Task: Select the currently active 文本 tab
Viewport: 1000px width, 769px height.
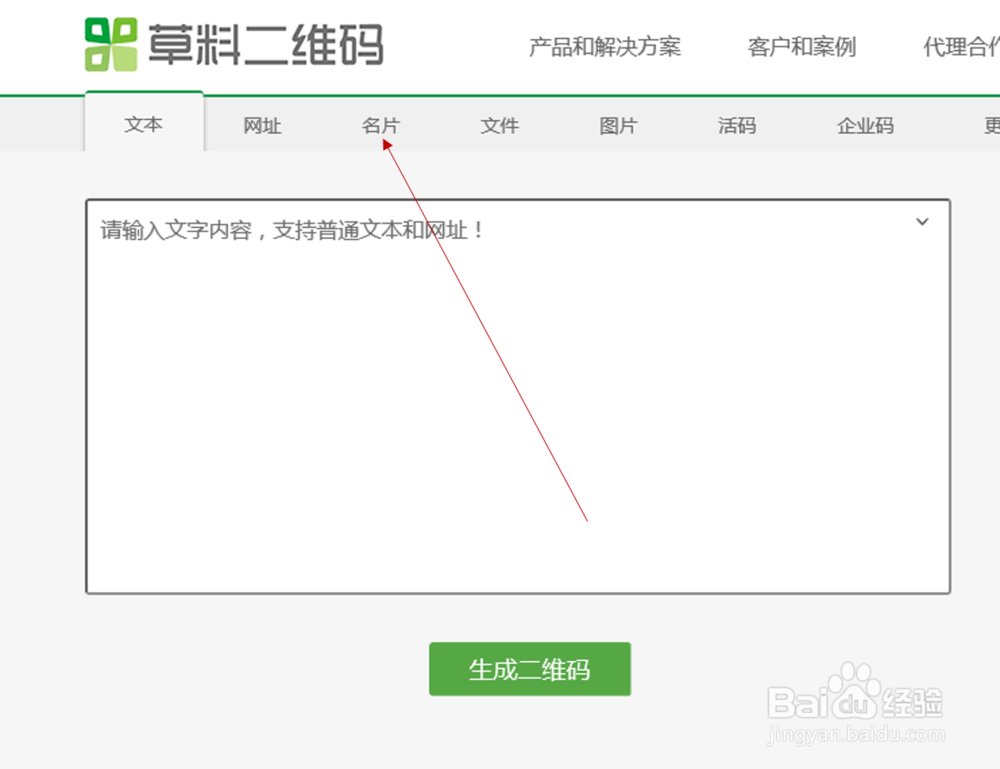Action: 144,124
